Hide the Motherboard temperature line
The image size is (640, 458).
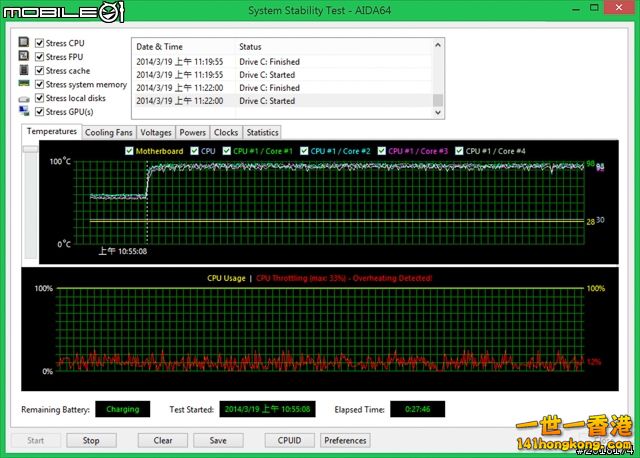pos(129,151)
